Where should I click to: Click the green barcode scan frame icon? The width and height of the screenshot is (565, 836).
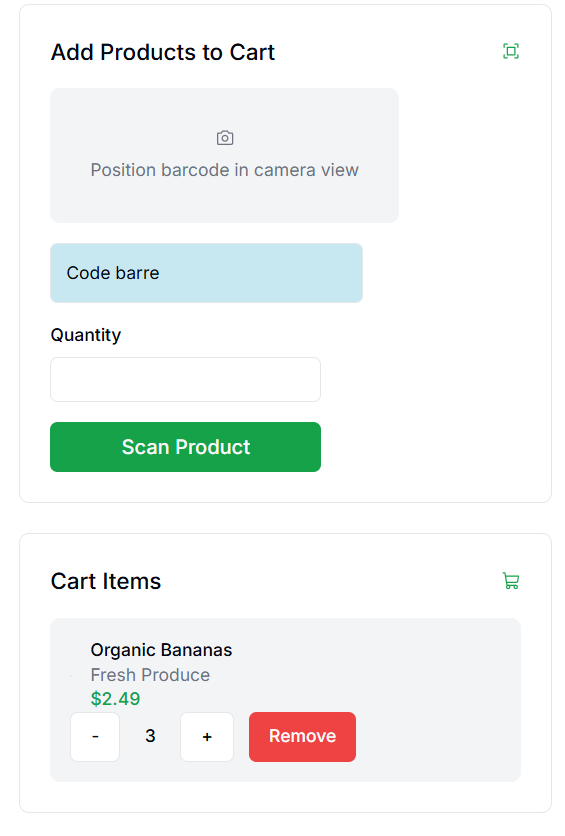511,51
